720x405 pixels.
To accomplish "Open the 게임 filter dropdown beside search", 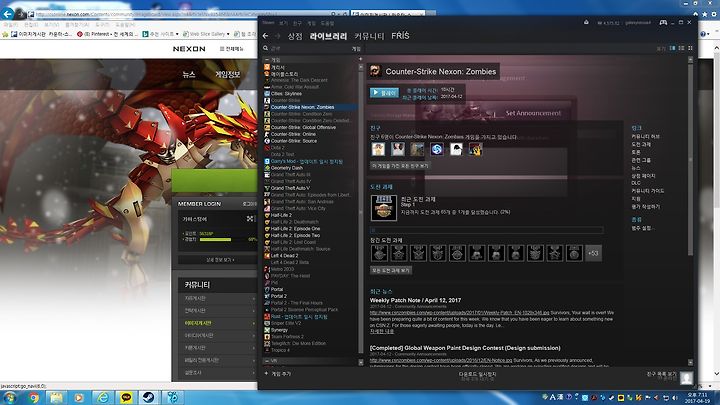I will pos(356,48).
